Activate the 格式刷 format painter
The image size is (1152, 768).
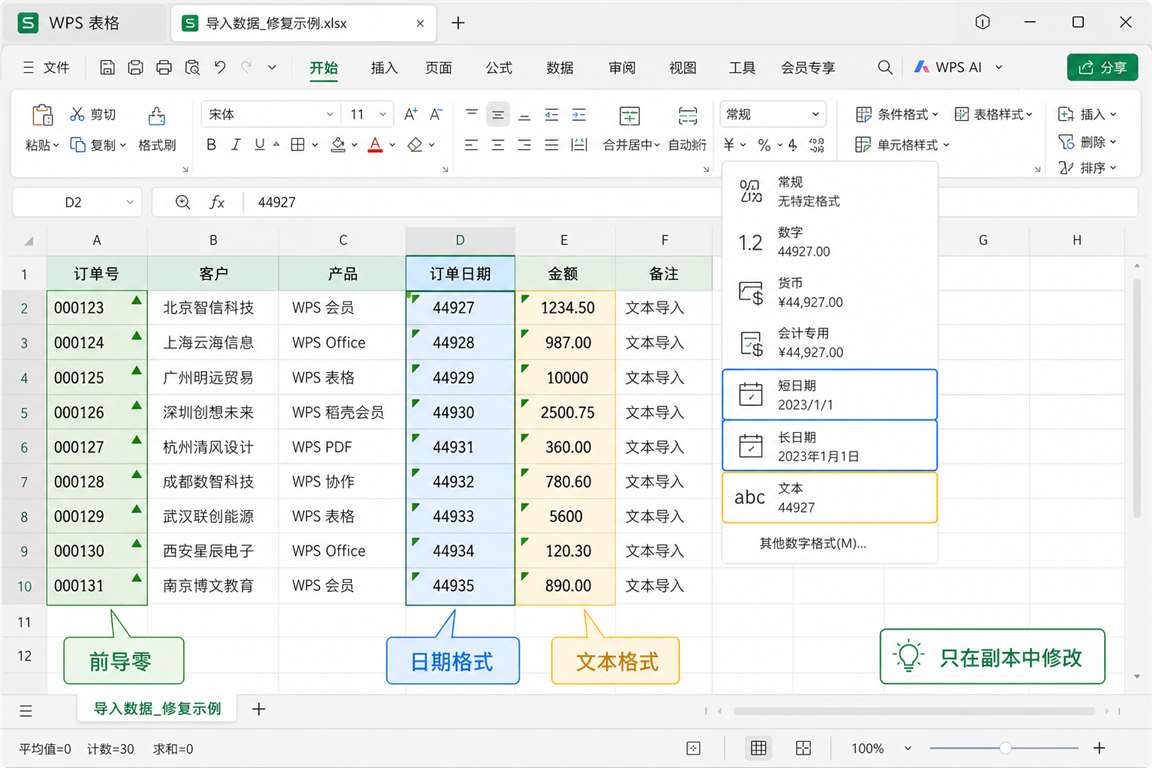coord(156,128)
